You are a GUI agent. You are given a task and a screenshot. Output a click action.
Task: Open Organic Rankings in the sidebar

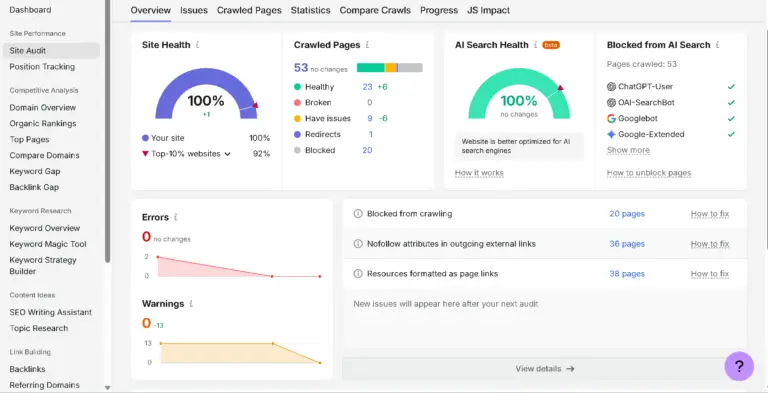pyautogui.click(x=43, y=123)
